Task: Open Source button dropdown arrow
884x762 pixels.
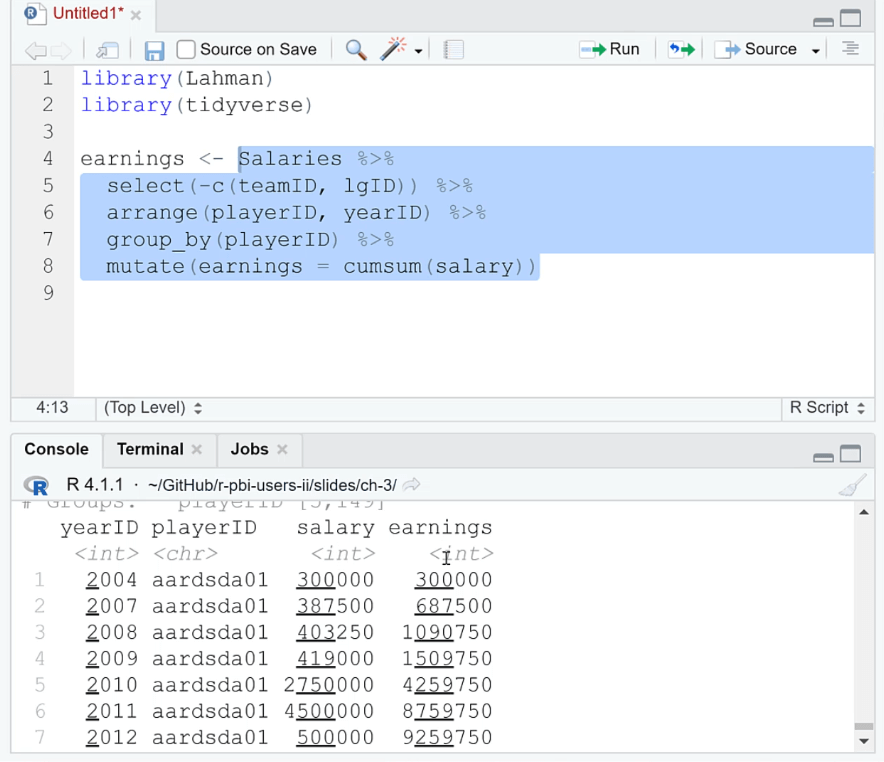Action: pos(815,51)
